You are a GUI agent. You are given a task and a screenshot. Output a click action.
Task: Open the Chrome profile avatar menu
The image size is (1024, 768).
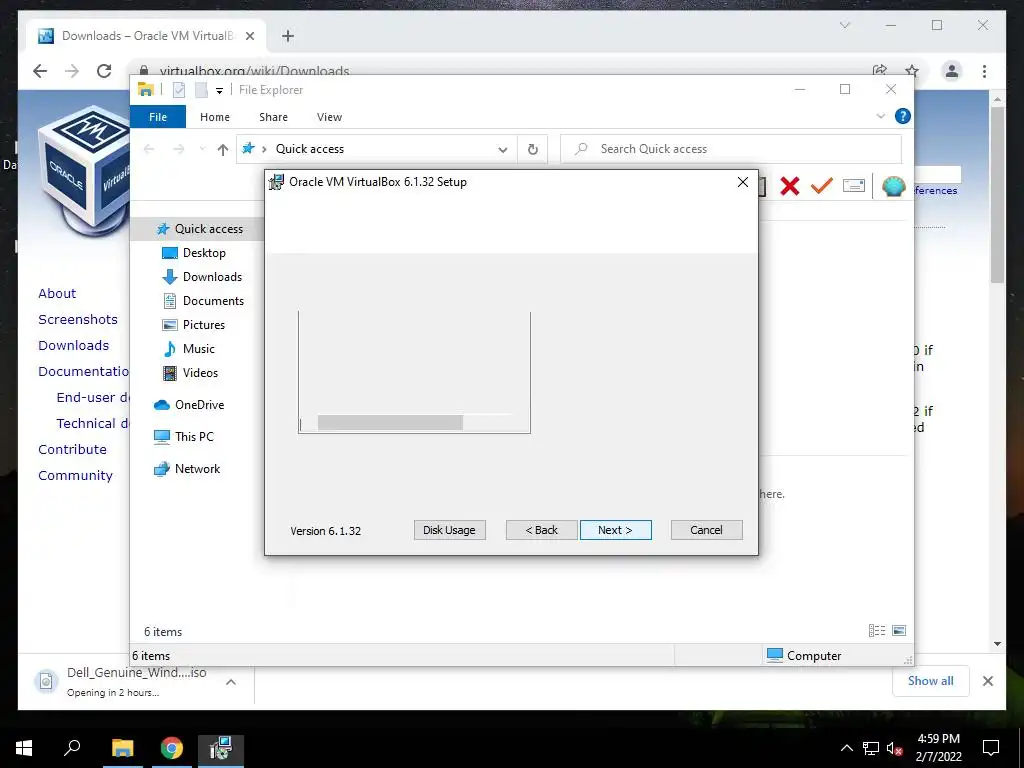pyautogui.click(x=952, y=71)
